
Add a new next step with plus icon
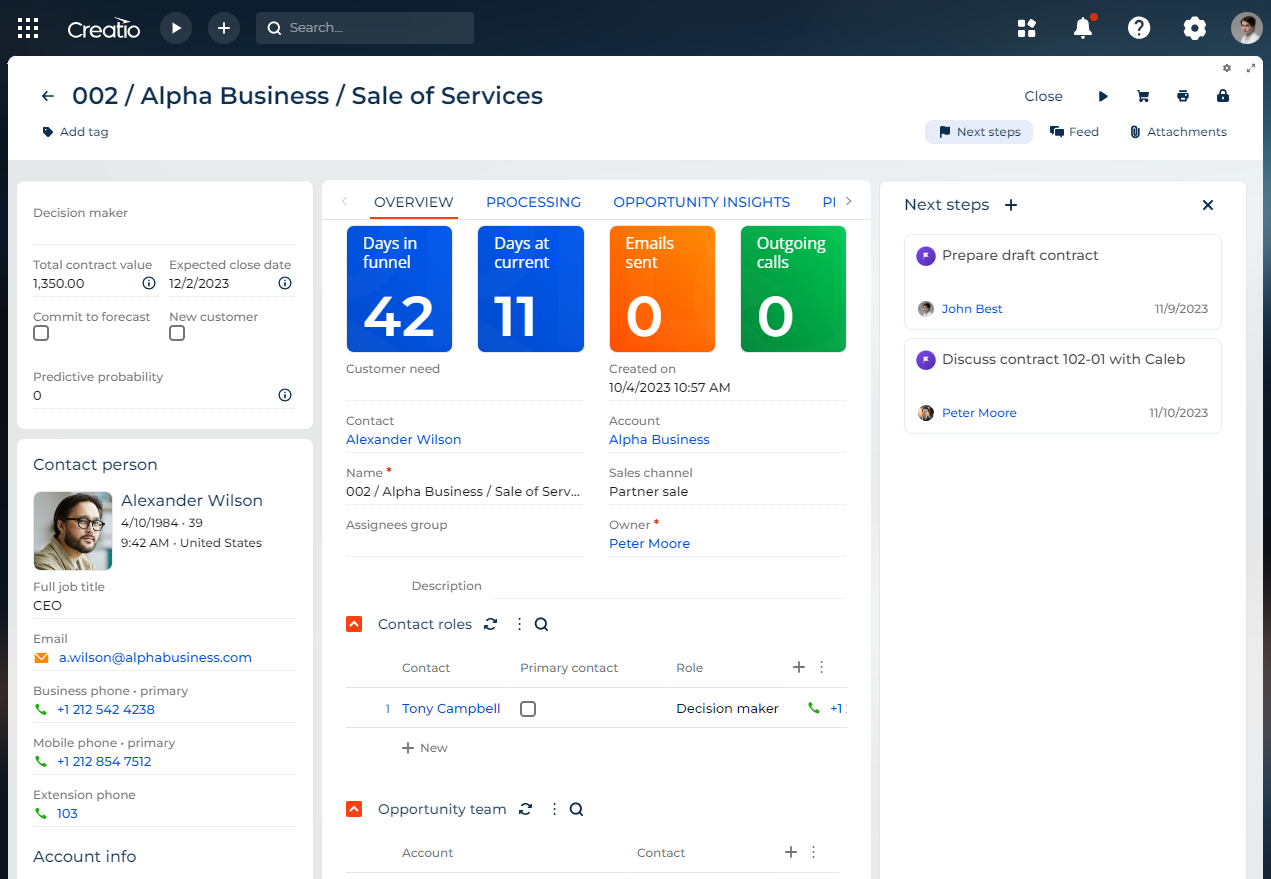1010,205
